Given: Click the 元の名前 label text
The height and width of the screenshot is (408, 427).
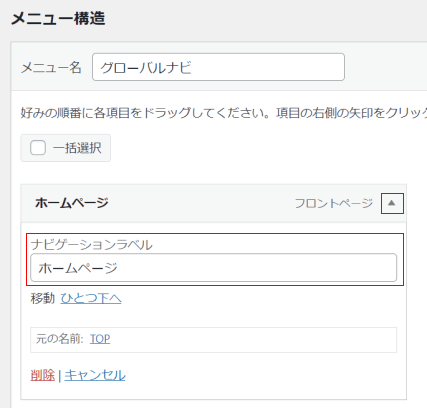Looking at the screenshot, I should [60, 339].
